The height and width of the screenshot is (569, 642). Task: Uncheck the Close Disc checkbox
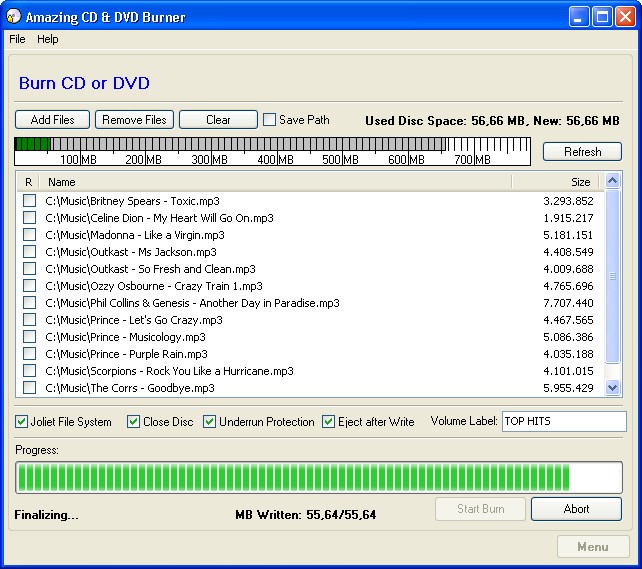click(134, 422)
